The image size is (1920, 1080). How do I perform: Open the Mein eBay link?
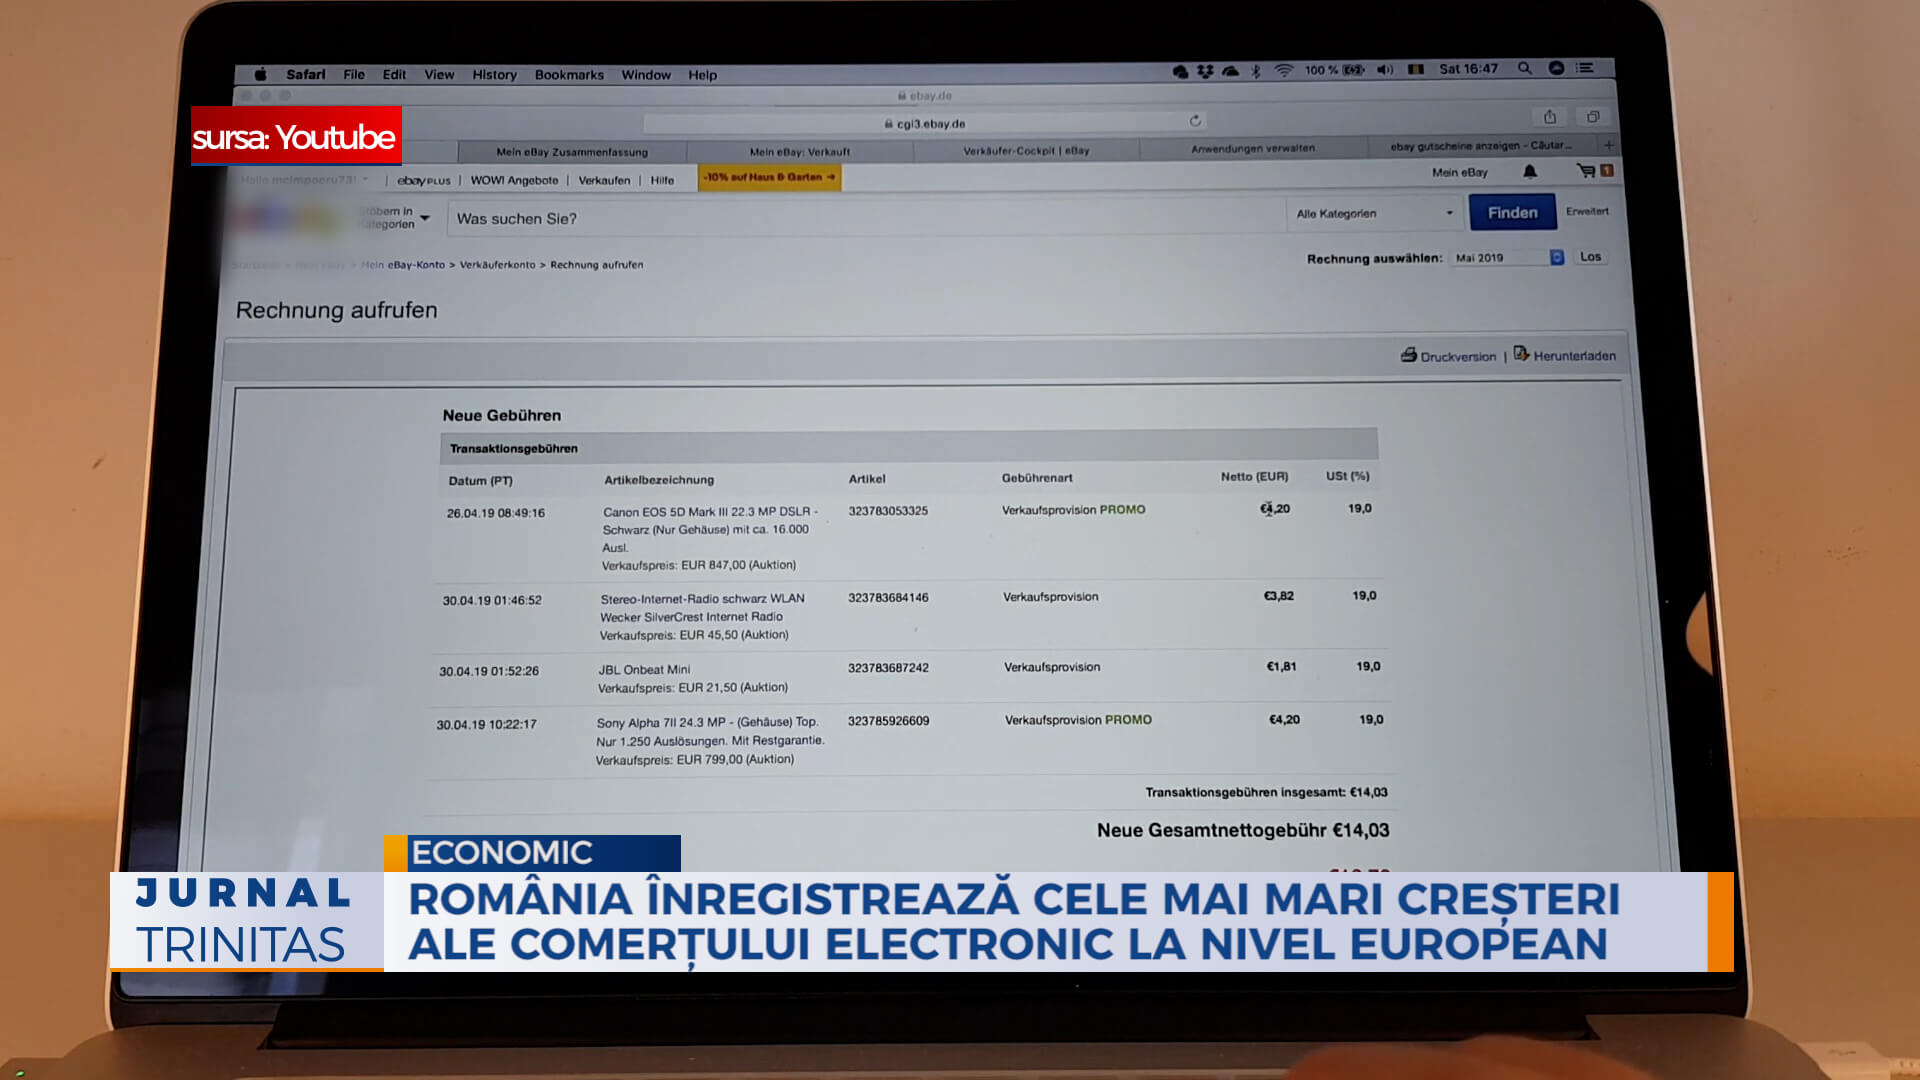[1459, 172]
